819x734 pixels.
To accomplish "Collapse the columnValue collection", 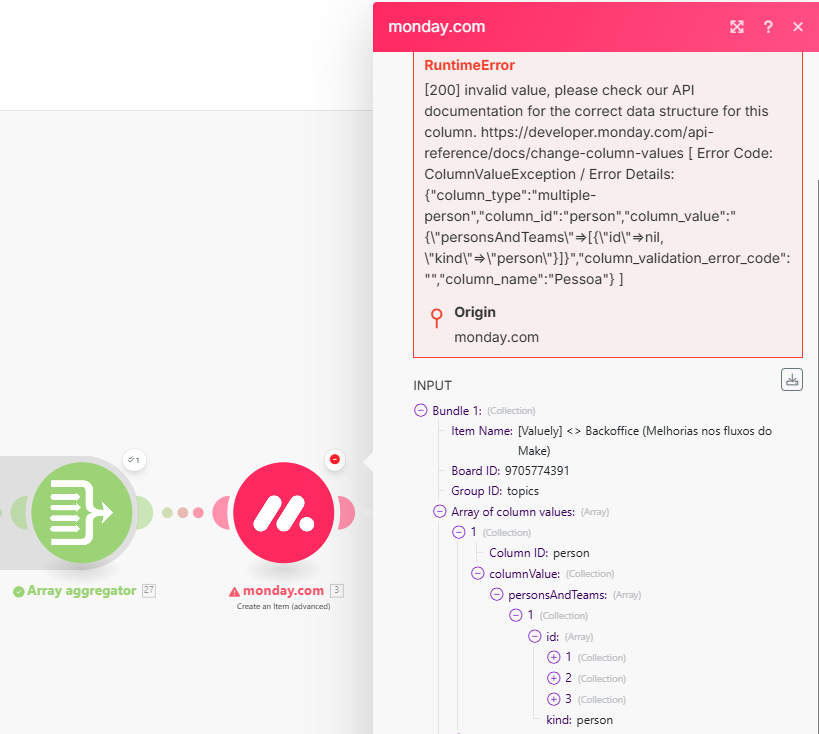I will [477, 574].
